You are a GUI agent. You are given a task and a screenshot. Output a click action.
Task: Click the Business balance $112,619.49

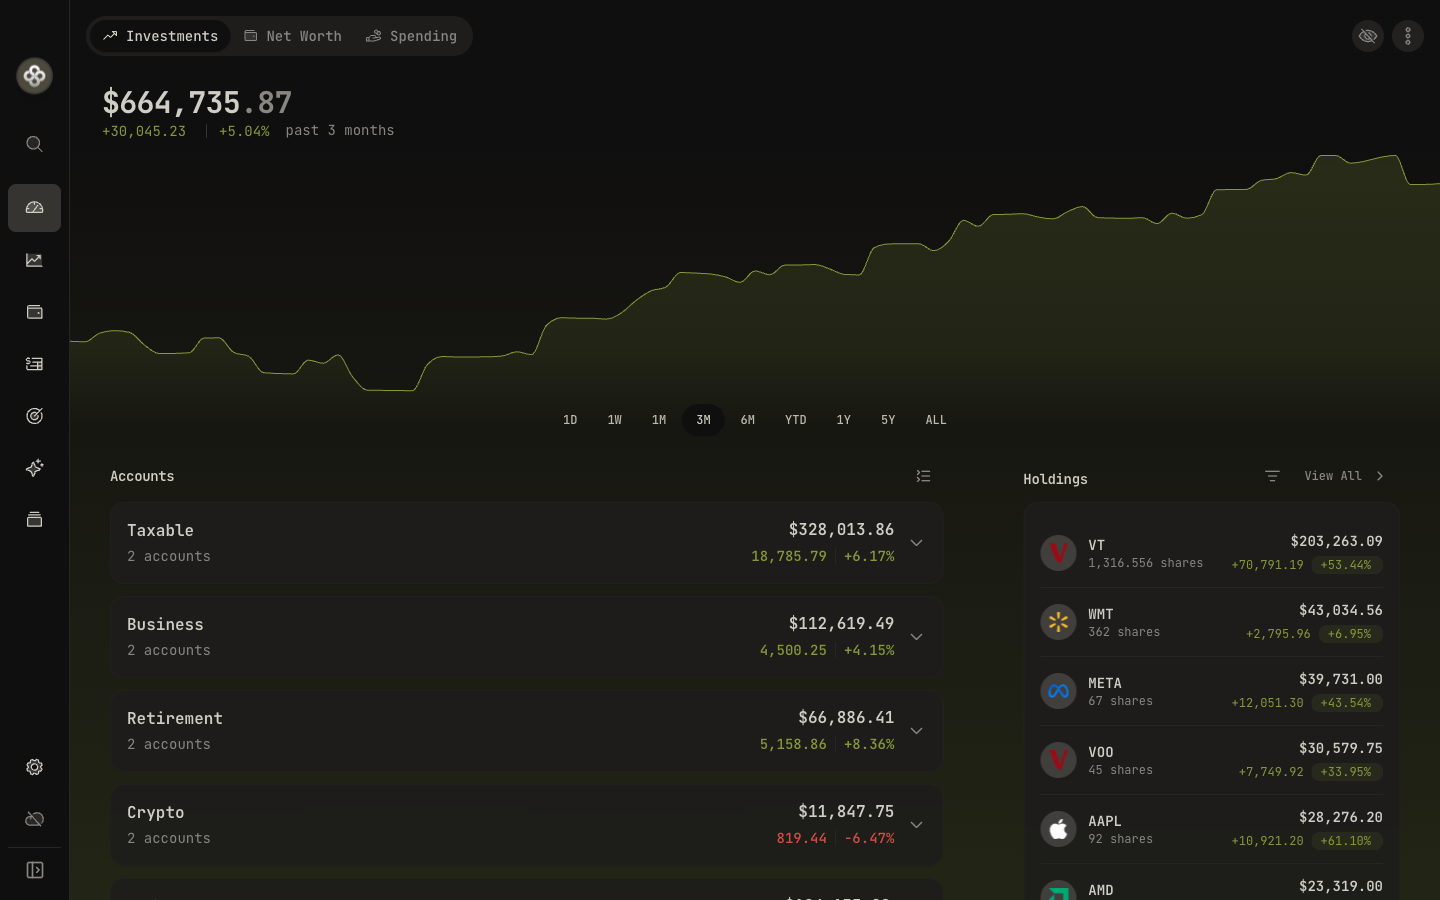click(x=841, y=623)
